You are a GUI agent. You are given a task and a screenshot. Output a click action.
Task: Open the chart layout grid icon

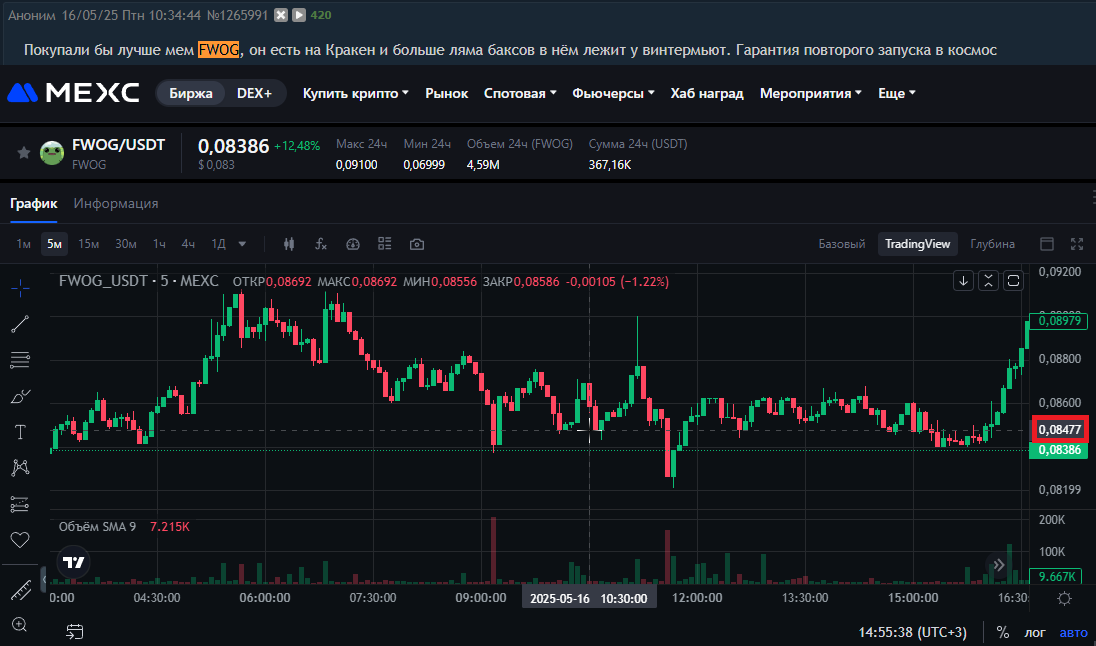coord(384,243)
